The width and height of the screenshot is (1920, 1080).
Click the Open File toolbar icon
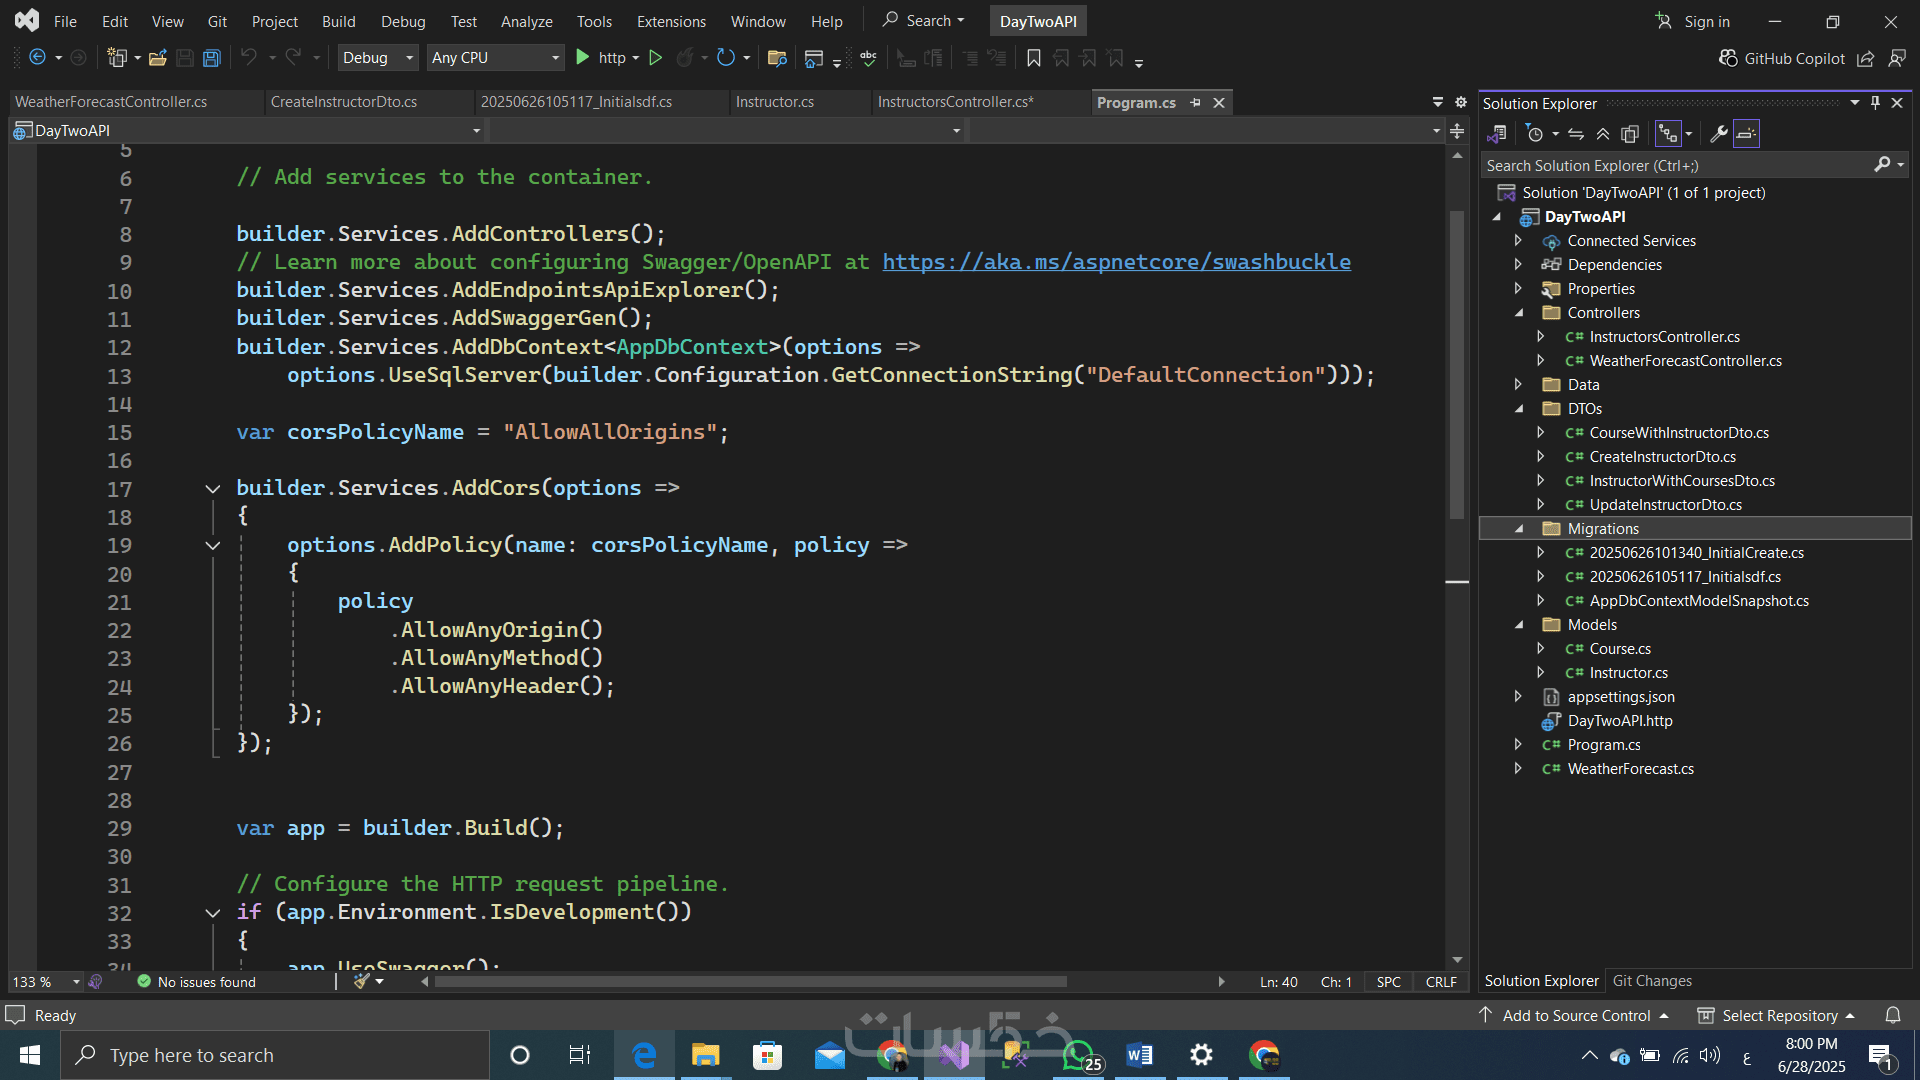pos(157,58)
